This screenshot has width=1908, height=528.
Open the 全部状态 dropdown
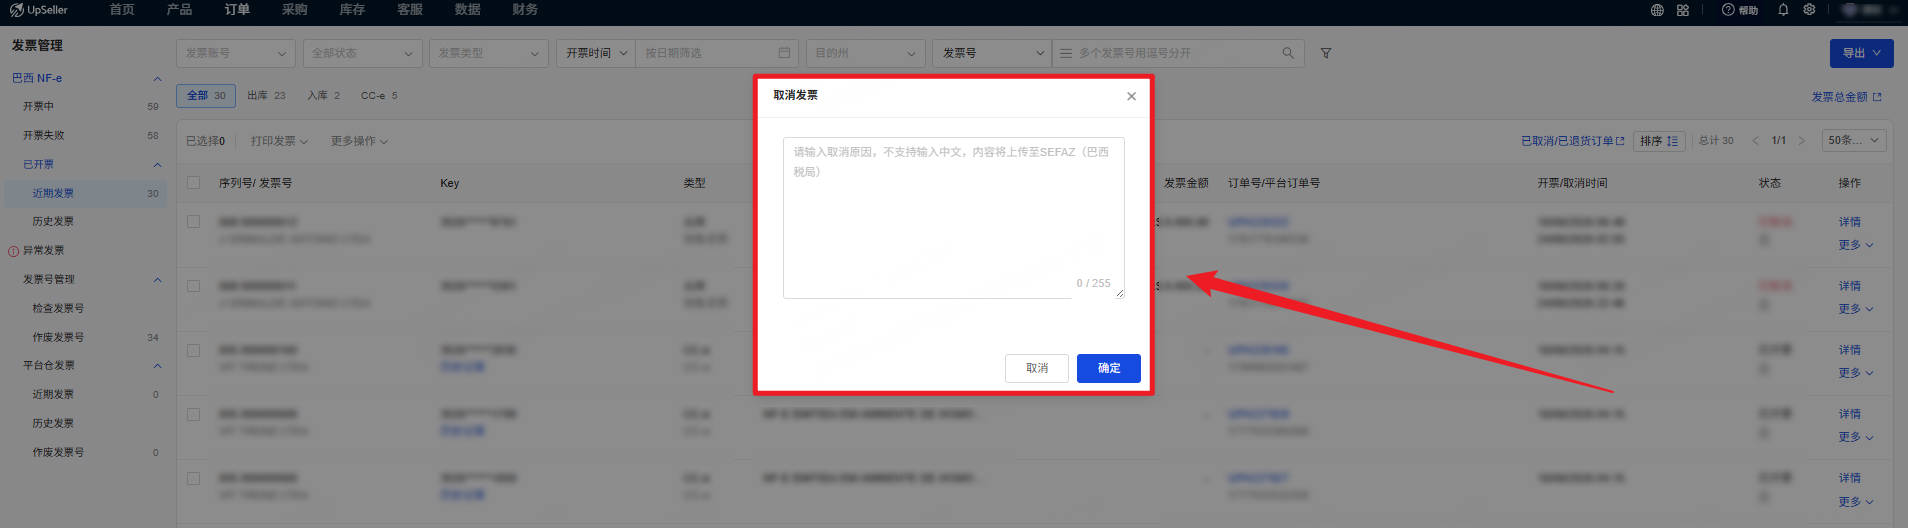(x=362, y=53)
